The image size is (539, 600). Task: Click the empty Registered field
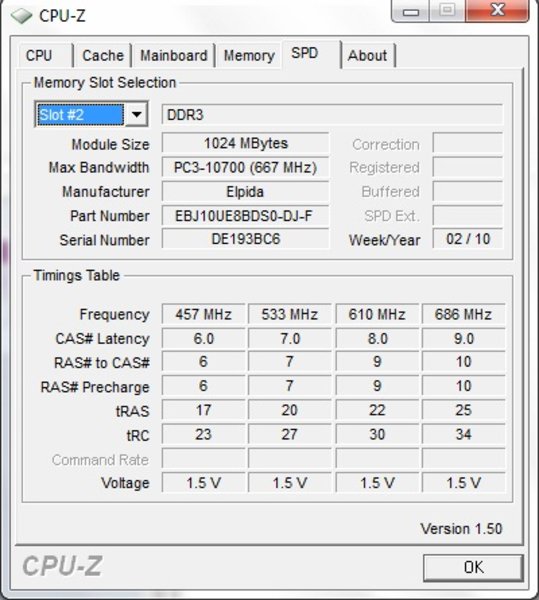point(467,167)
